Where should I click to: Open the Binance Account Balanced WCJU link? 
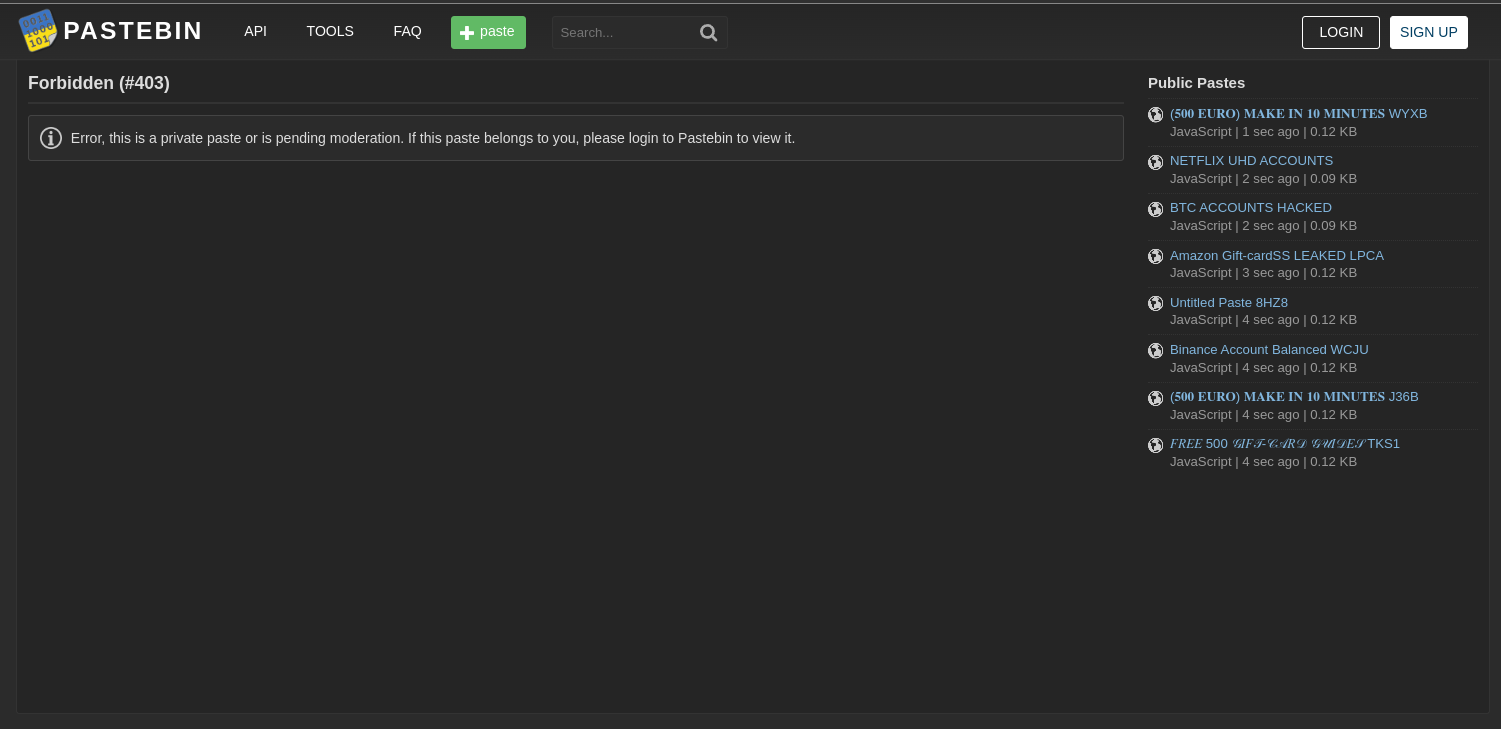pyautogui.click(x=1268, y=350)
